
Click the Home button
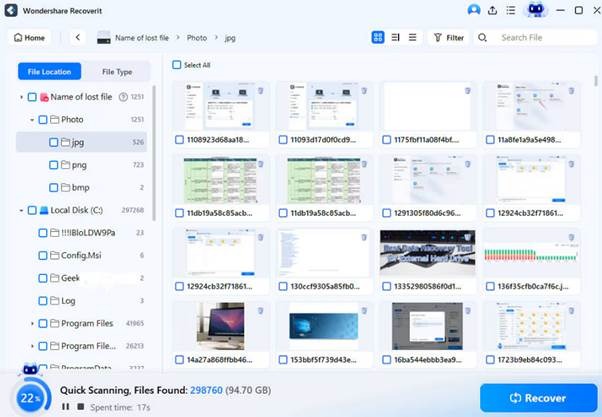click(29, 38)
